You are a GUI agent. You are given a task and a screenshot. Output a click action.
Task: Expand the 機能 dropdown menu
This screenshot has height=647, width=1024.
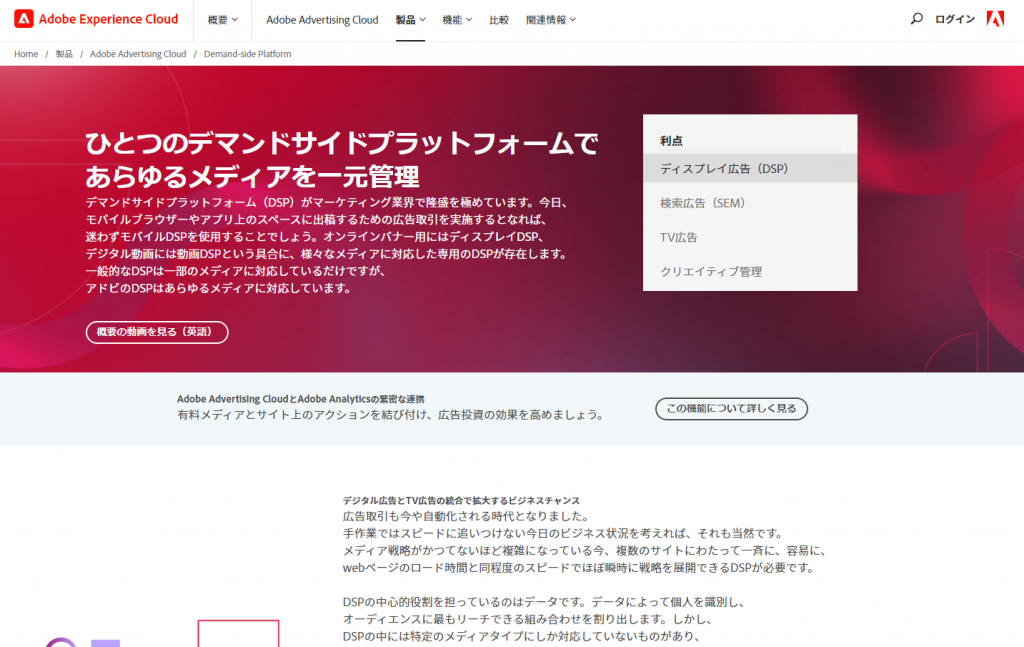[457, 20]
